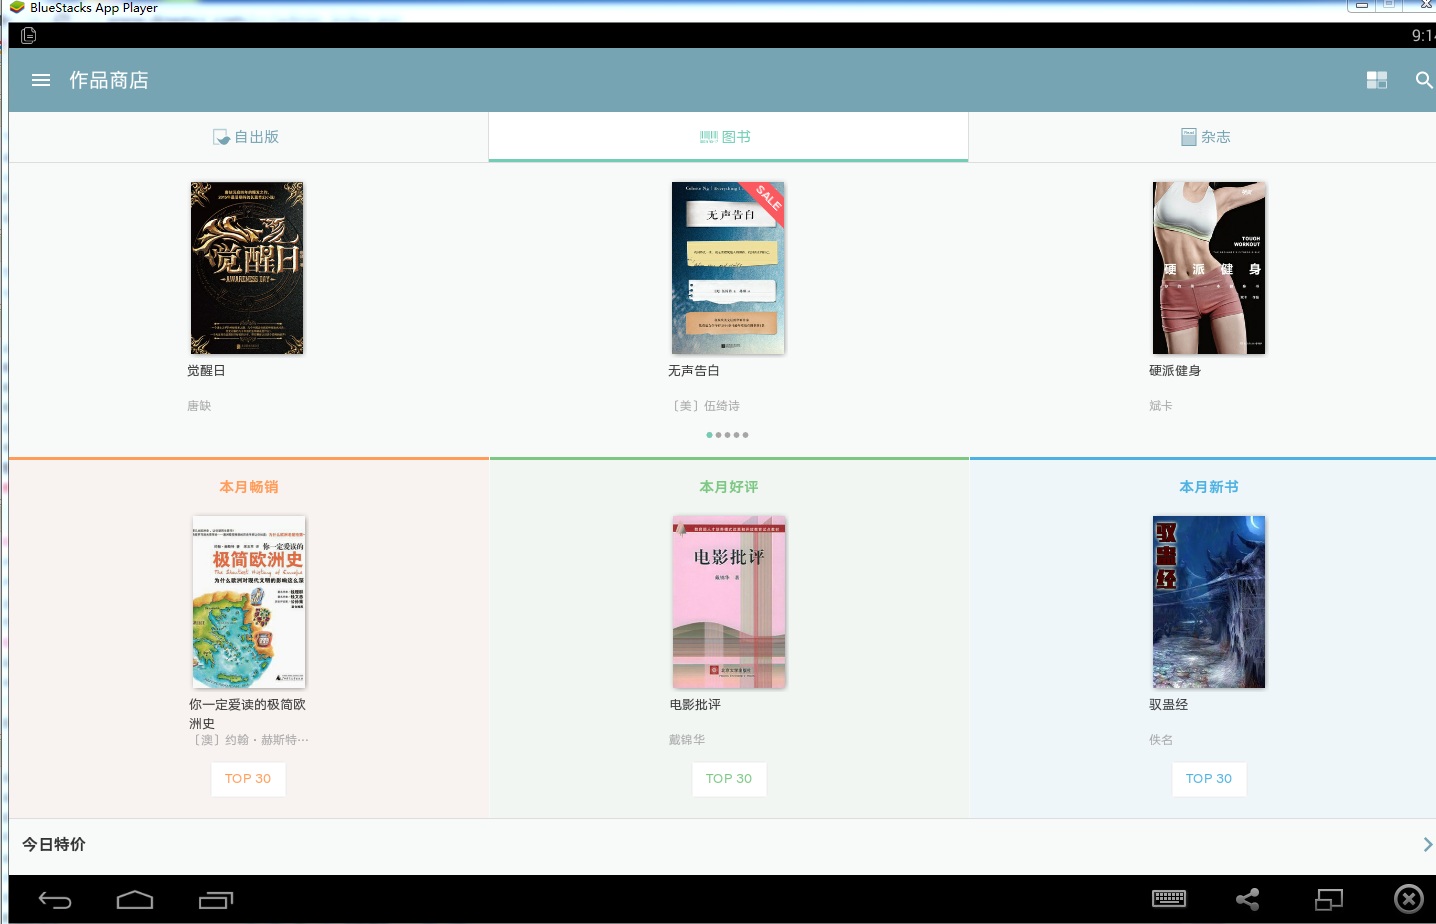
Task: Open the keyboard icon in the bottom bar
Action: (x=1169, y=899)
